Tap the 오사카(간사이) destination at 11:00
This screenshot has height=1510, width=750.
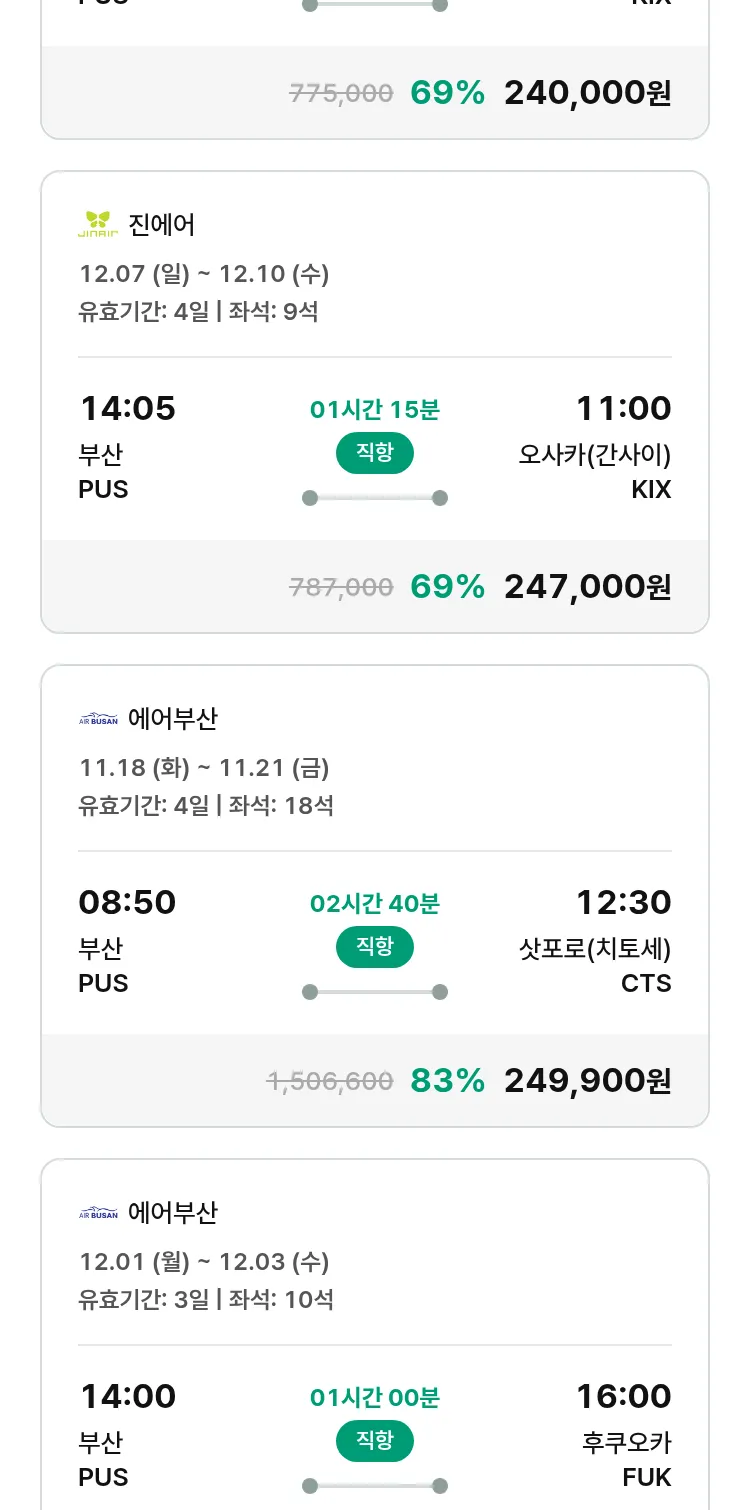(x=594, y=455)
